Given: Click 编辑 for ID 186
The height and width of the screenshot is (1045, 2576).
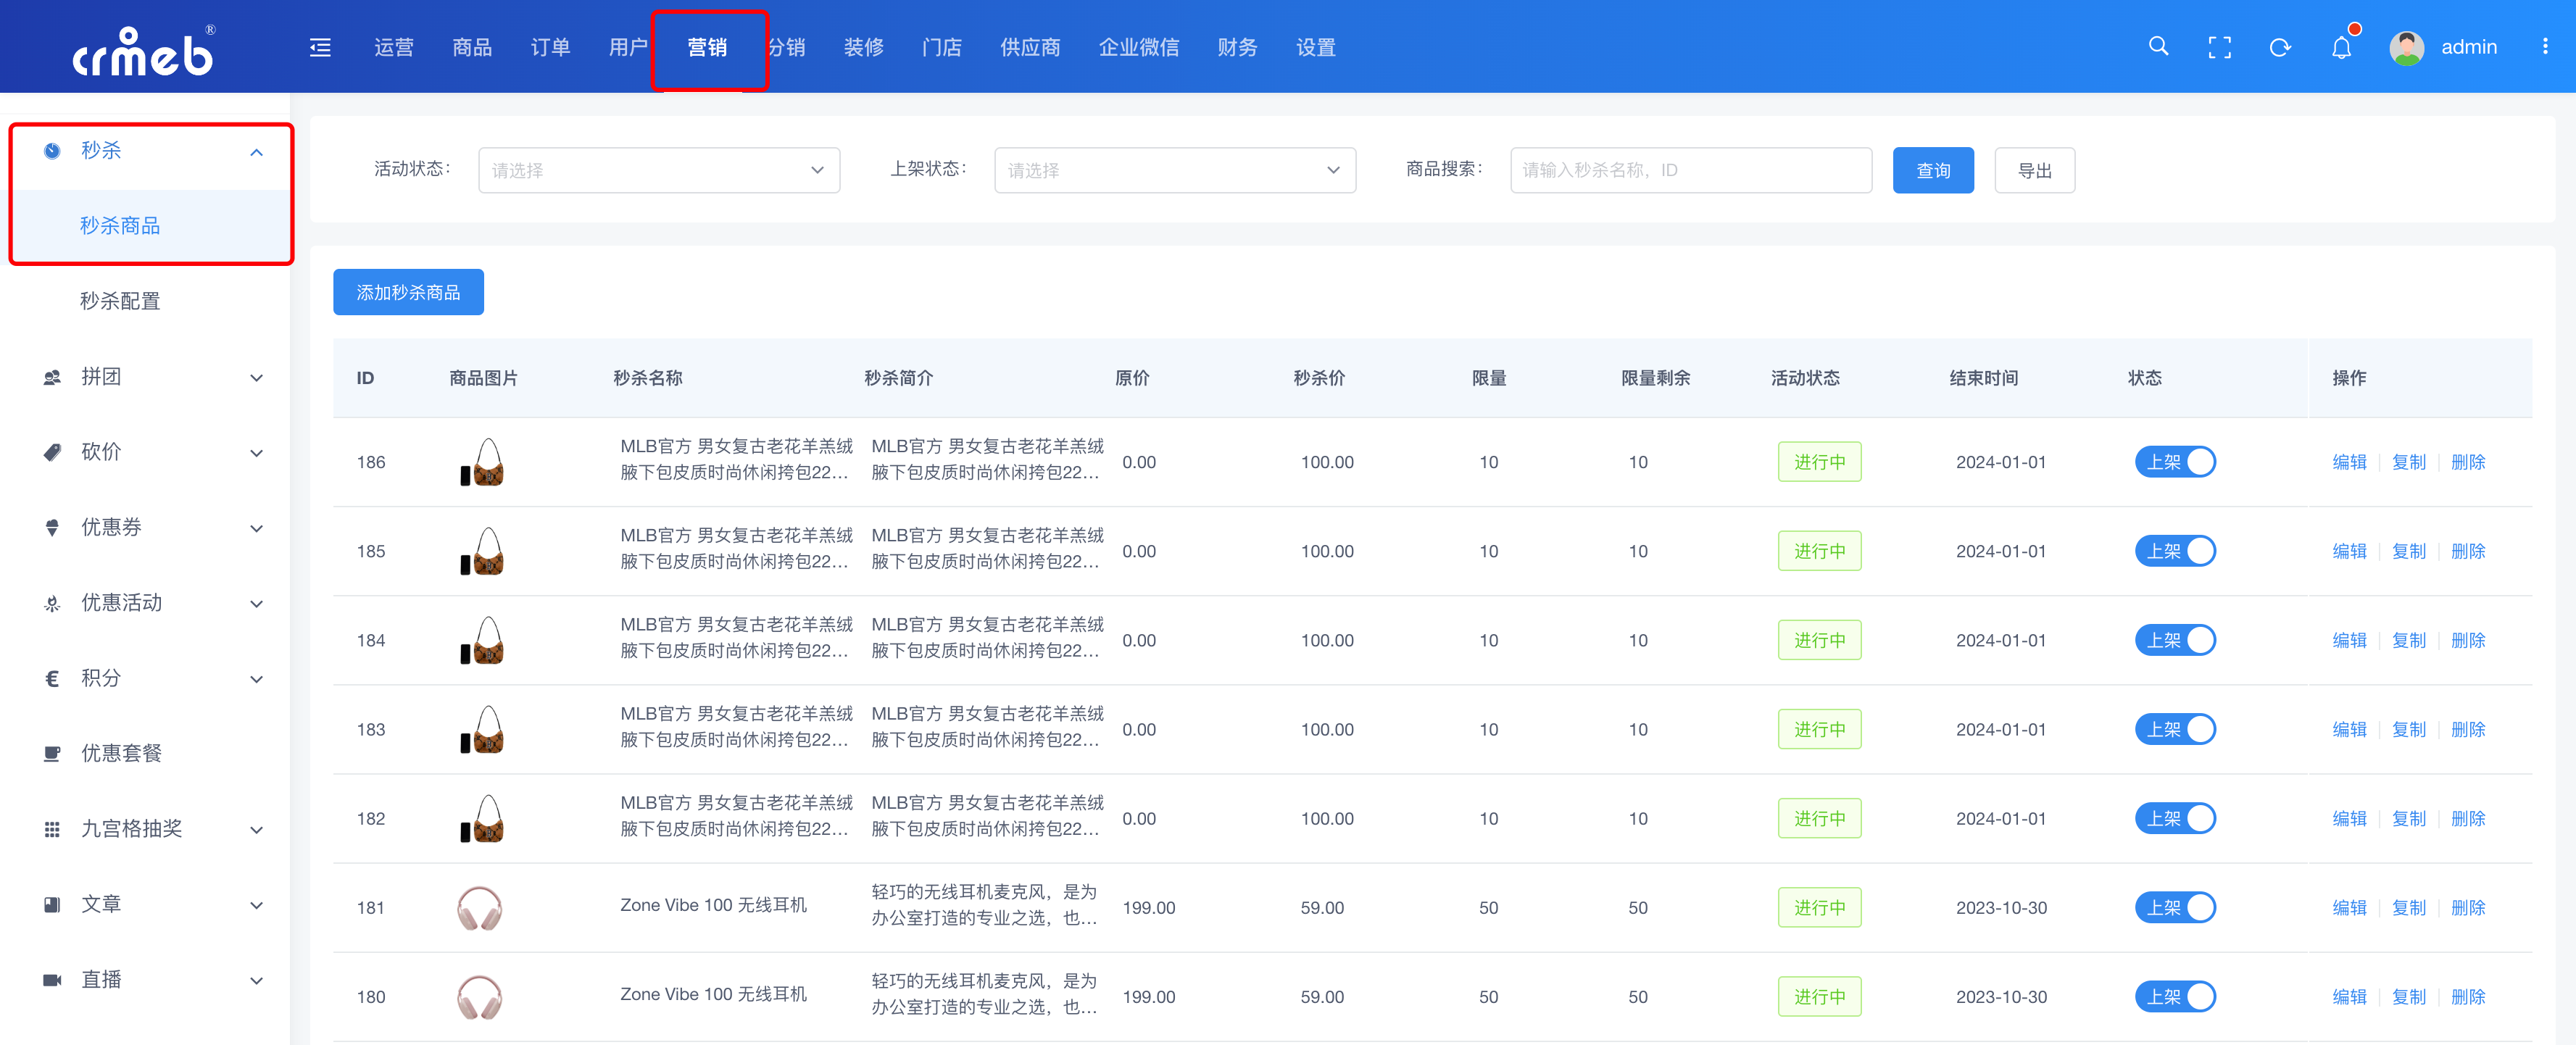Looking at the screenshot, I should coord(2349,462).
